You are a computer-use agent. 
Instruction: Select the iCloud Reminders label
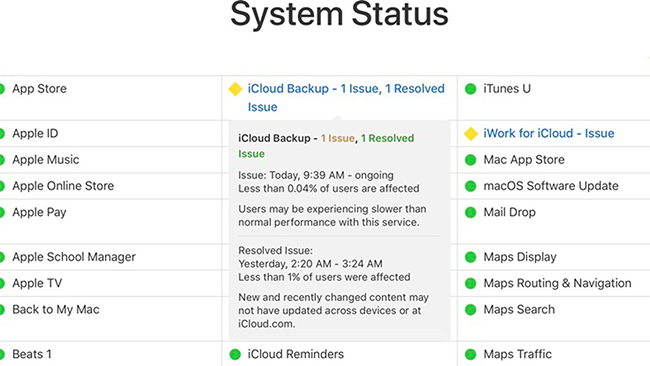click(x=296, y=354)
